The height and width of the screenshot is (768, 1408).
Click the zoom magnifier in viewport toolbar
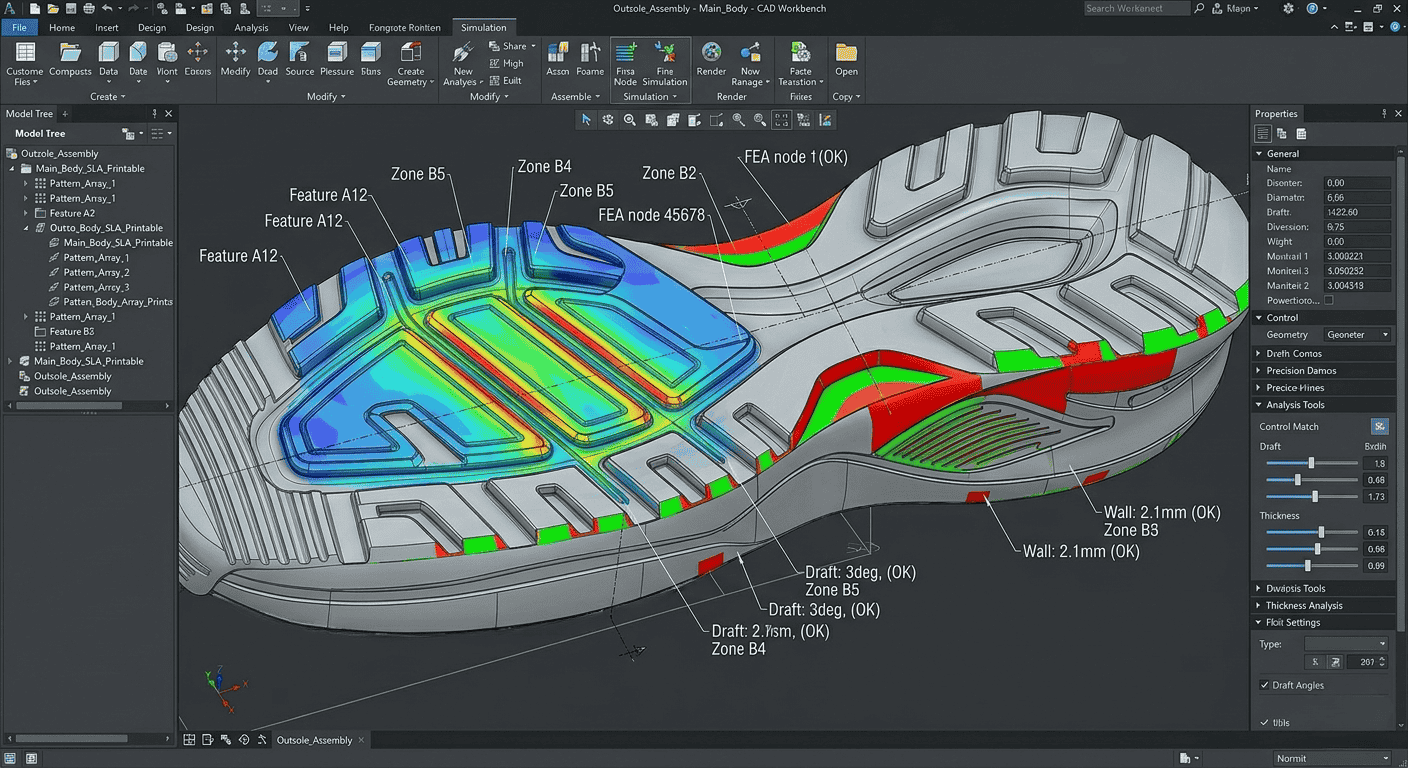click(x=630, y=120)
